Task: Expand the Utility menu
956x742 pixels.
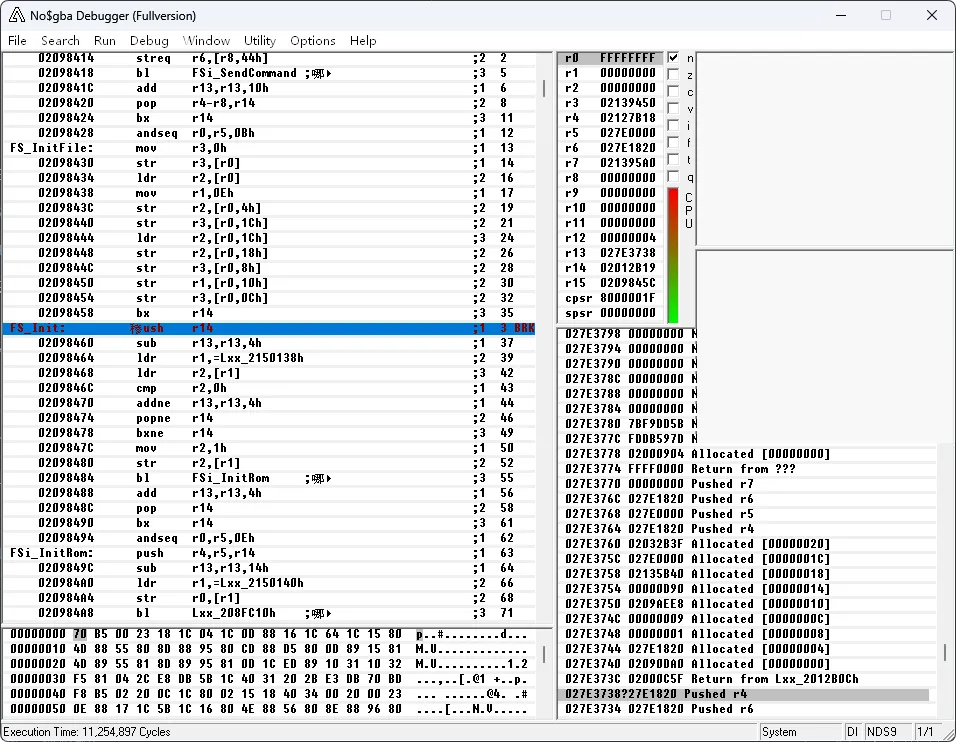Action: pyautogui.click(x=260, y=41)
